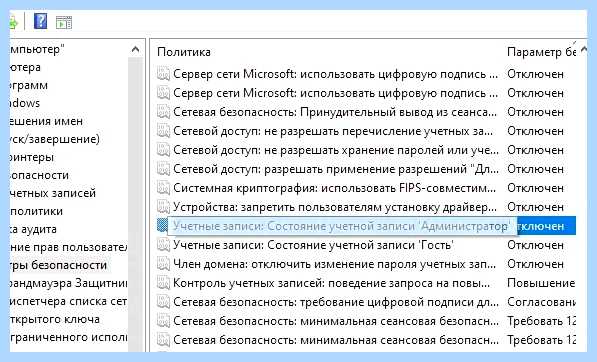Click 'Отключен' value of 'Член домена' row
This screenshot has height=362, width=597.
[x=535, y=264]
